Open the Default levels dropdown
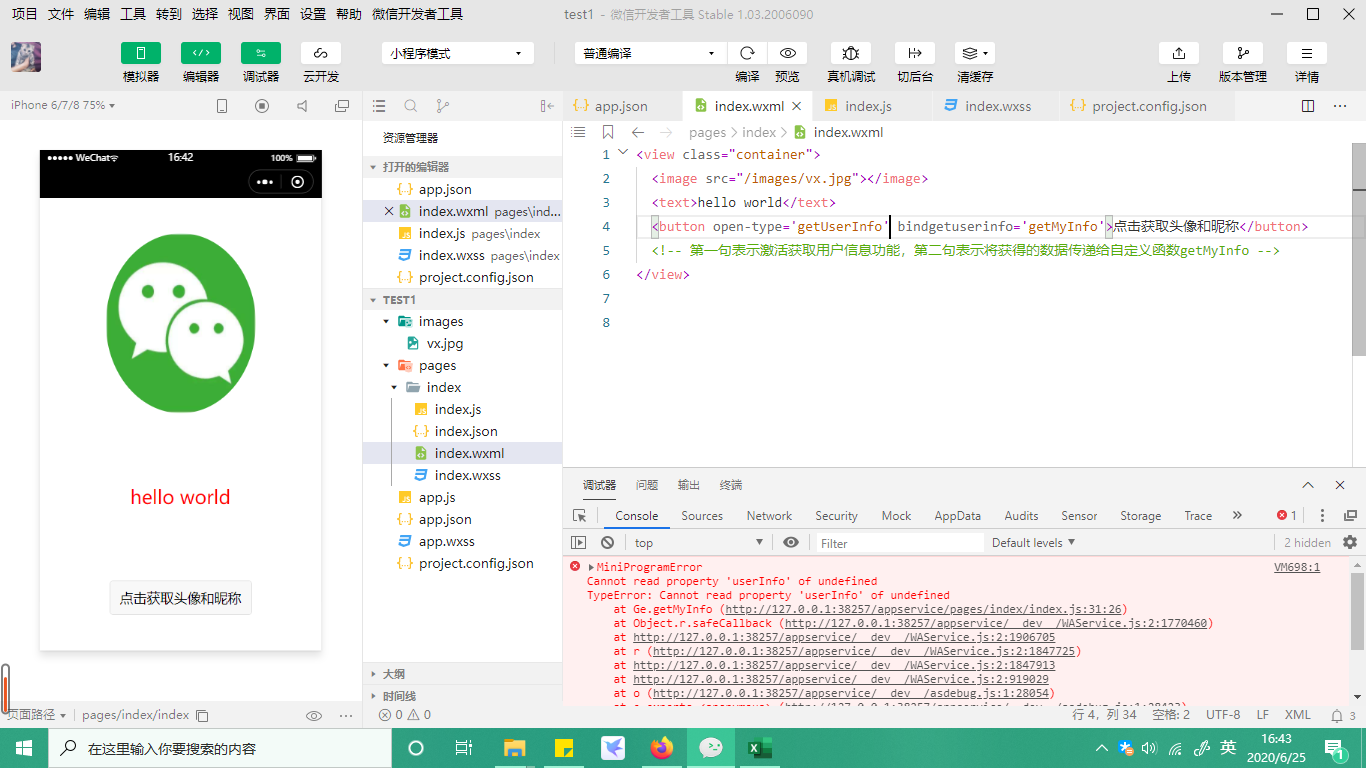This screenshot has width=1366, height=768. click(x=1034, y=542)
